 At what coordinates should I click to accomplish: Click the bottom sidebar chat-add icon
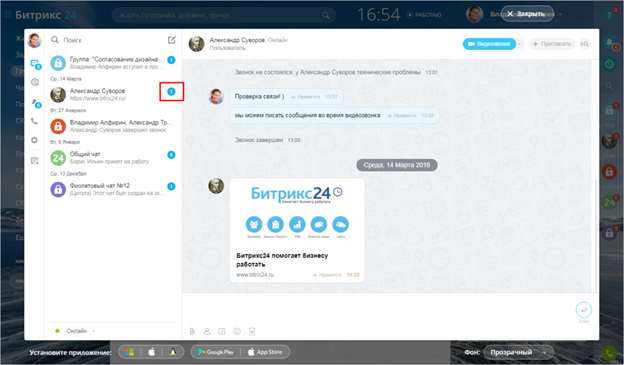pyautogui.click(x=35, y=161)
